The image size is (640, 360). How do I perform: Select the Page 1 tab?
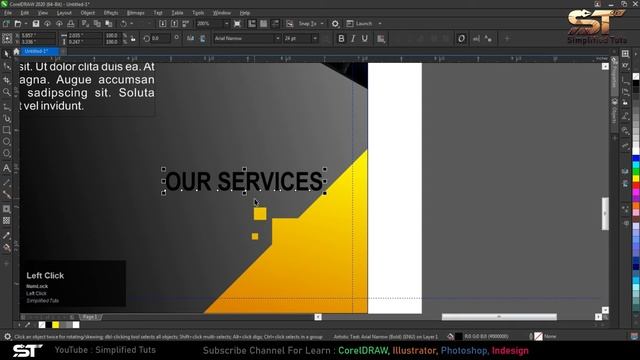(90, 317)
